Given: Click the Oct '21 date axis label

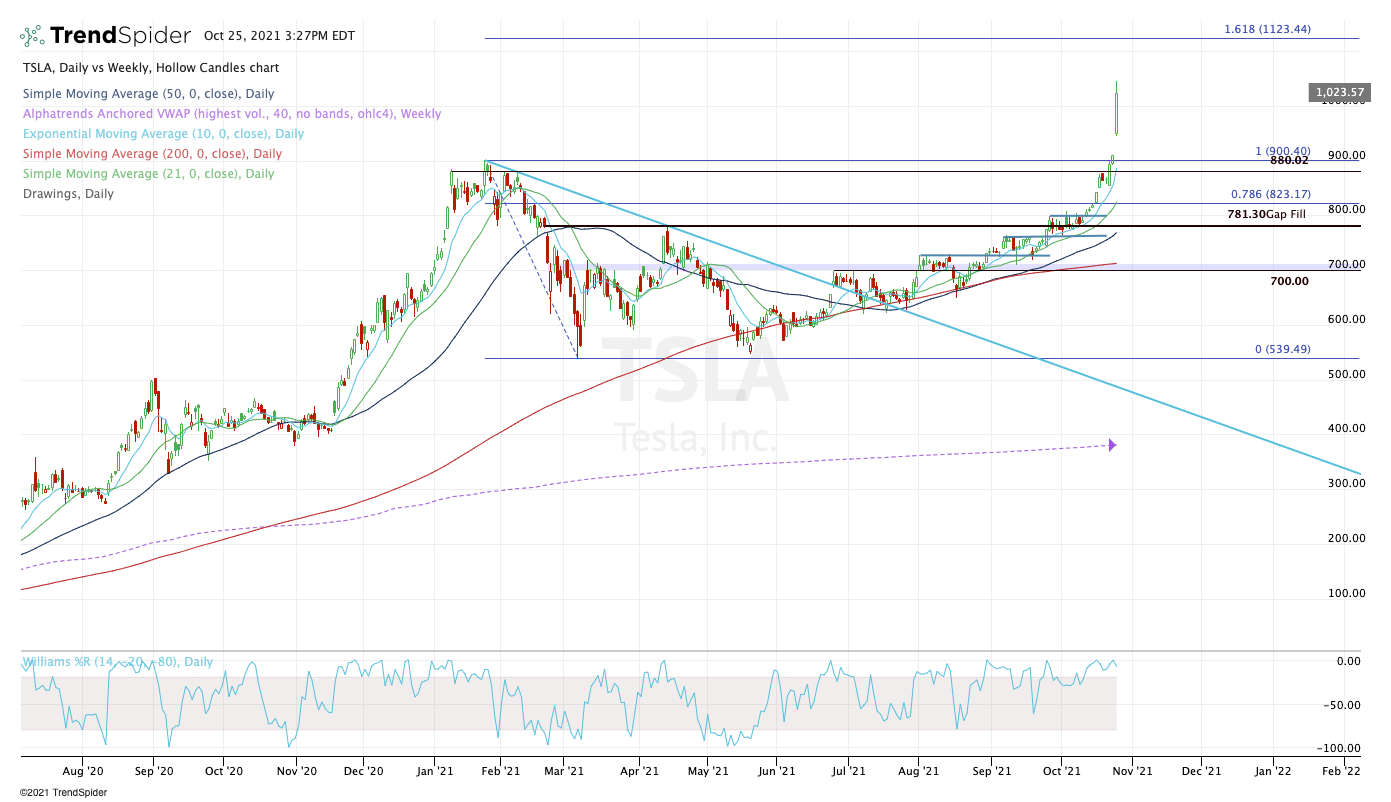Looking at the screenshot, I should [1060, 772].
